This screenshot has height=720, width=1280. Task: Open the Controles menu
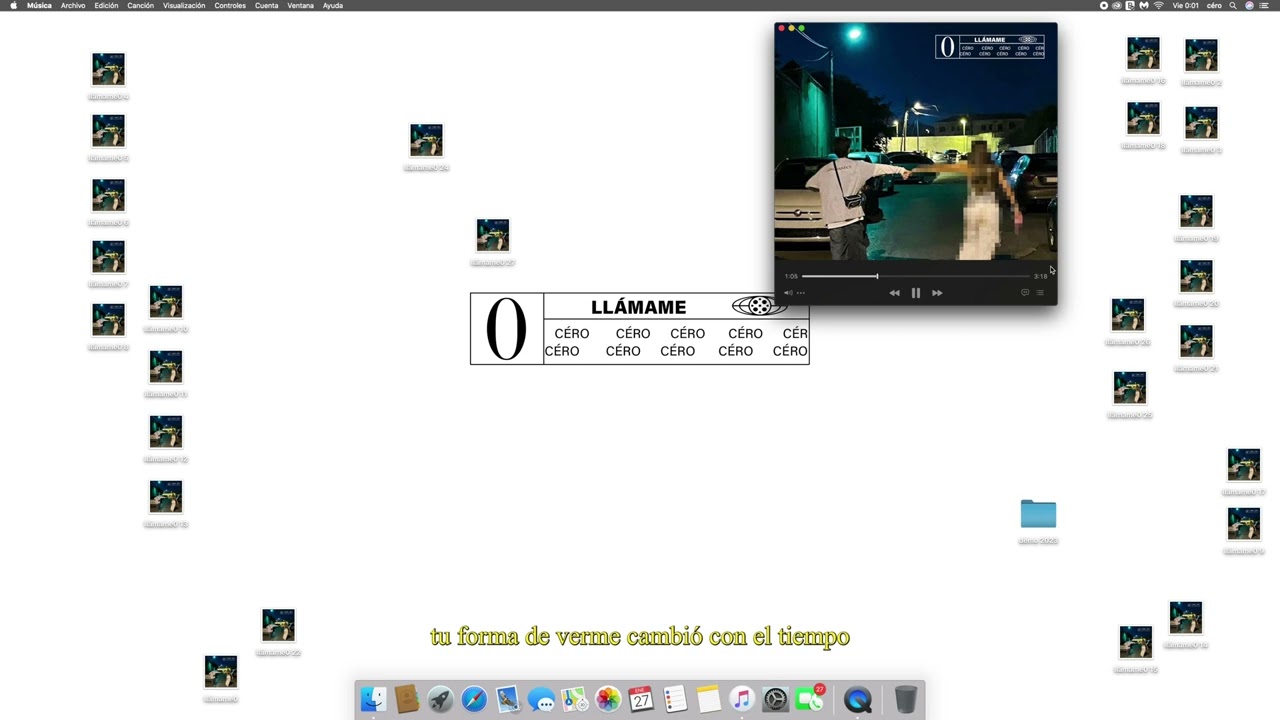point(230,5)
